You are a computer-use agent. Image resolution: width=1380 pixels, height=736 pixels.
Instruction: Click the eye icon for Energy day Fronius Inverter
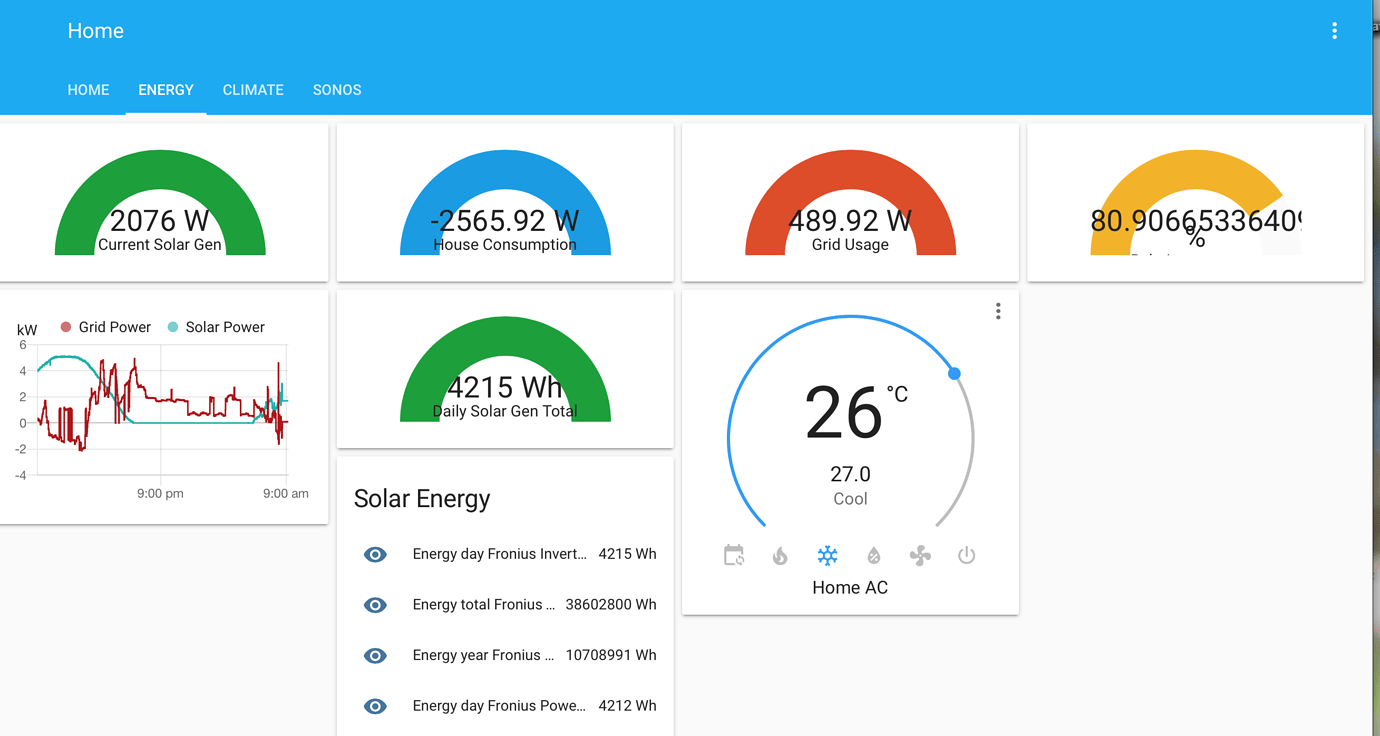[x=375, y=554]
